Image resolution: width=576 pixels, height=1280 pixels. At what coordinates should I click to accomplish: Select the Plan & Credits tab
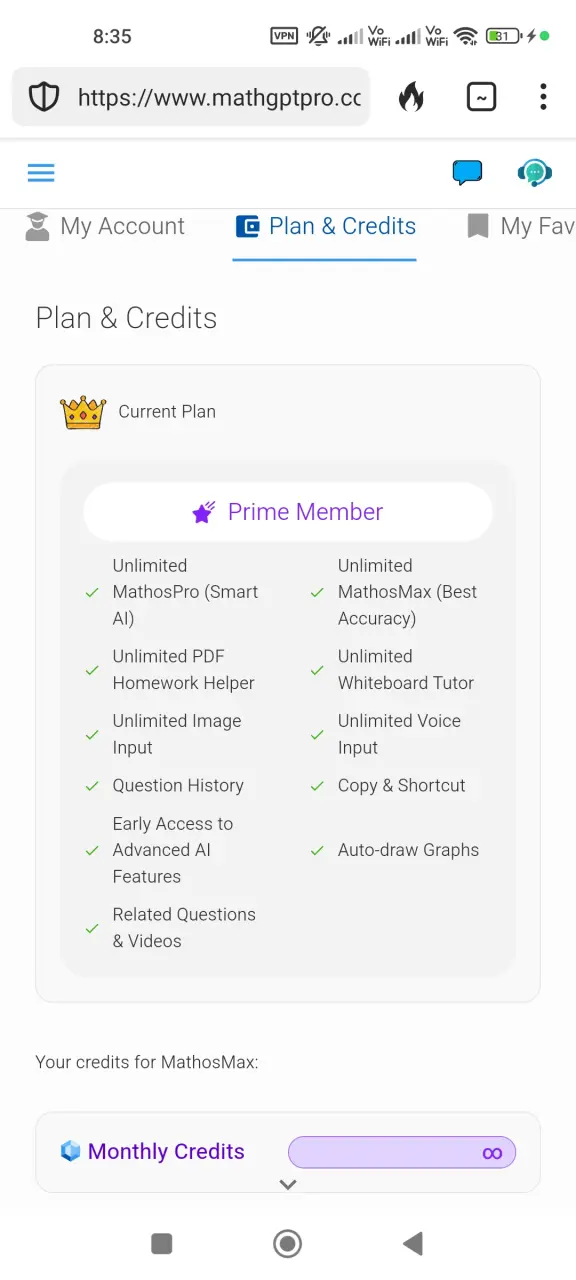(325, 227)
